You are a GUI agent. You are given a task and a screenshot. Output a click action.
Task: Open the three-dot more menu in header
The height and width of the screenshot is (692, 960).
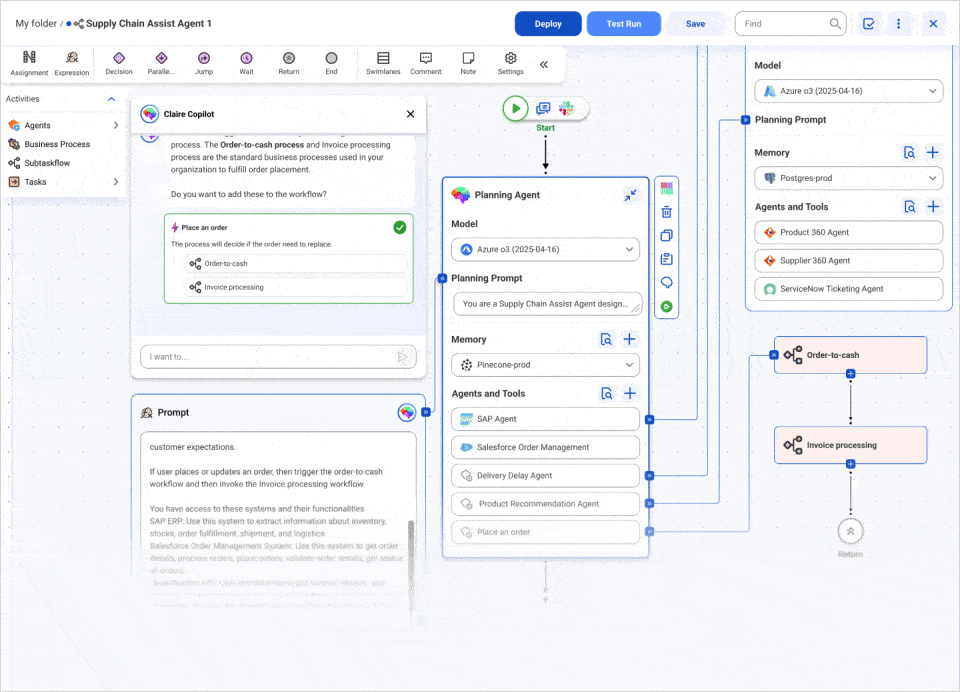pyautogui.click(x=898, y=24)
